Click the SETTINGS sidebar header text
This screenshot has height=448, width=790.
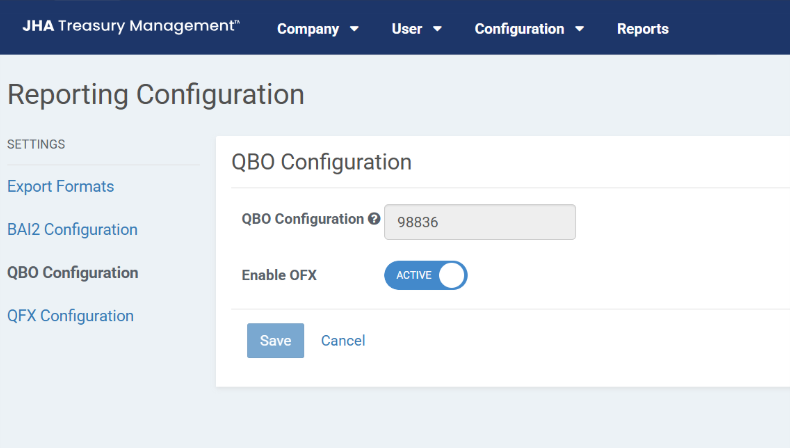point(36,144)
